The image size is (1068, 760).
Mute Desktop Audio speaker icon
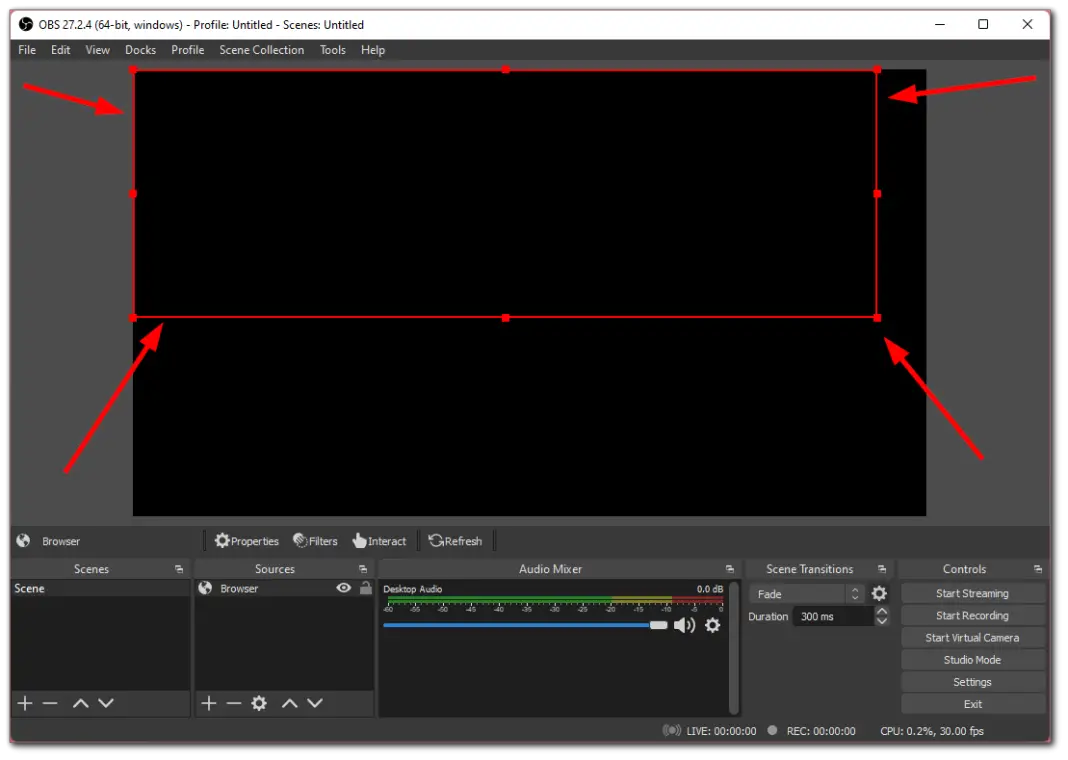click(x=685, y=625)
